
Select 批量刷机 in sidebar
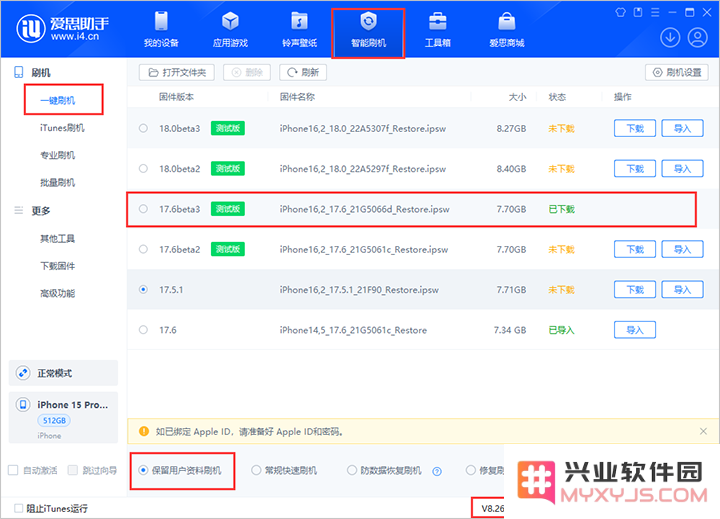[x=57, y=183]
